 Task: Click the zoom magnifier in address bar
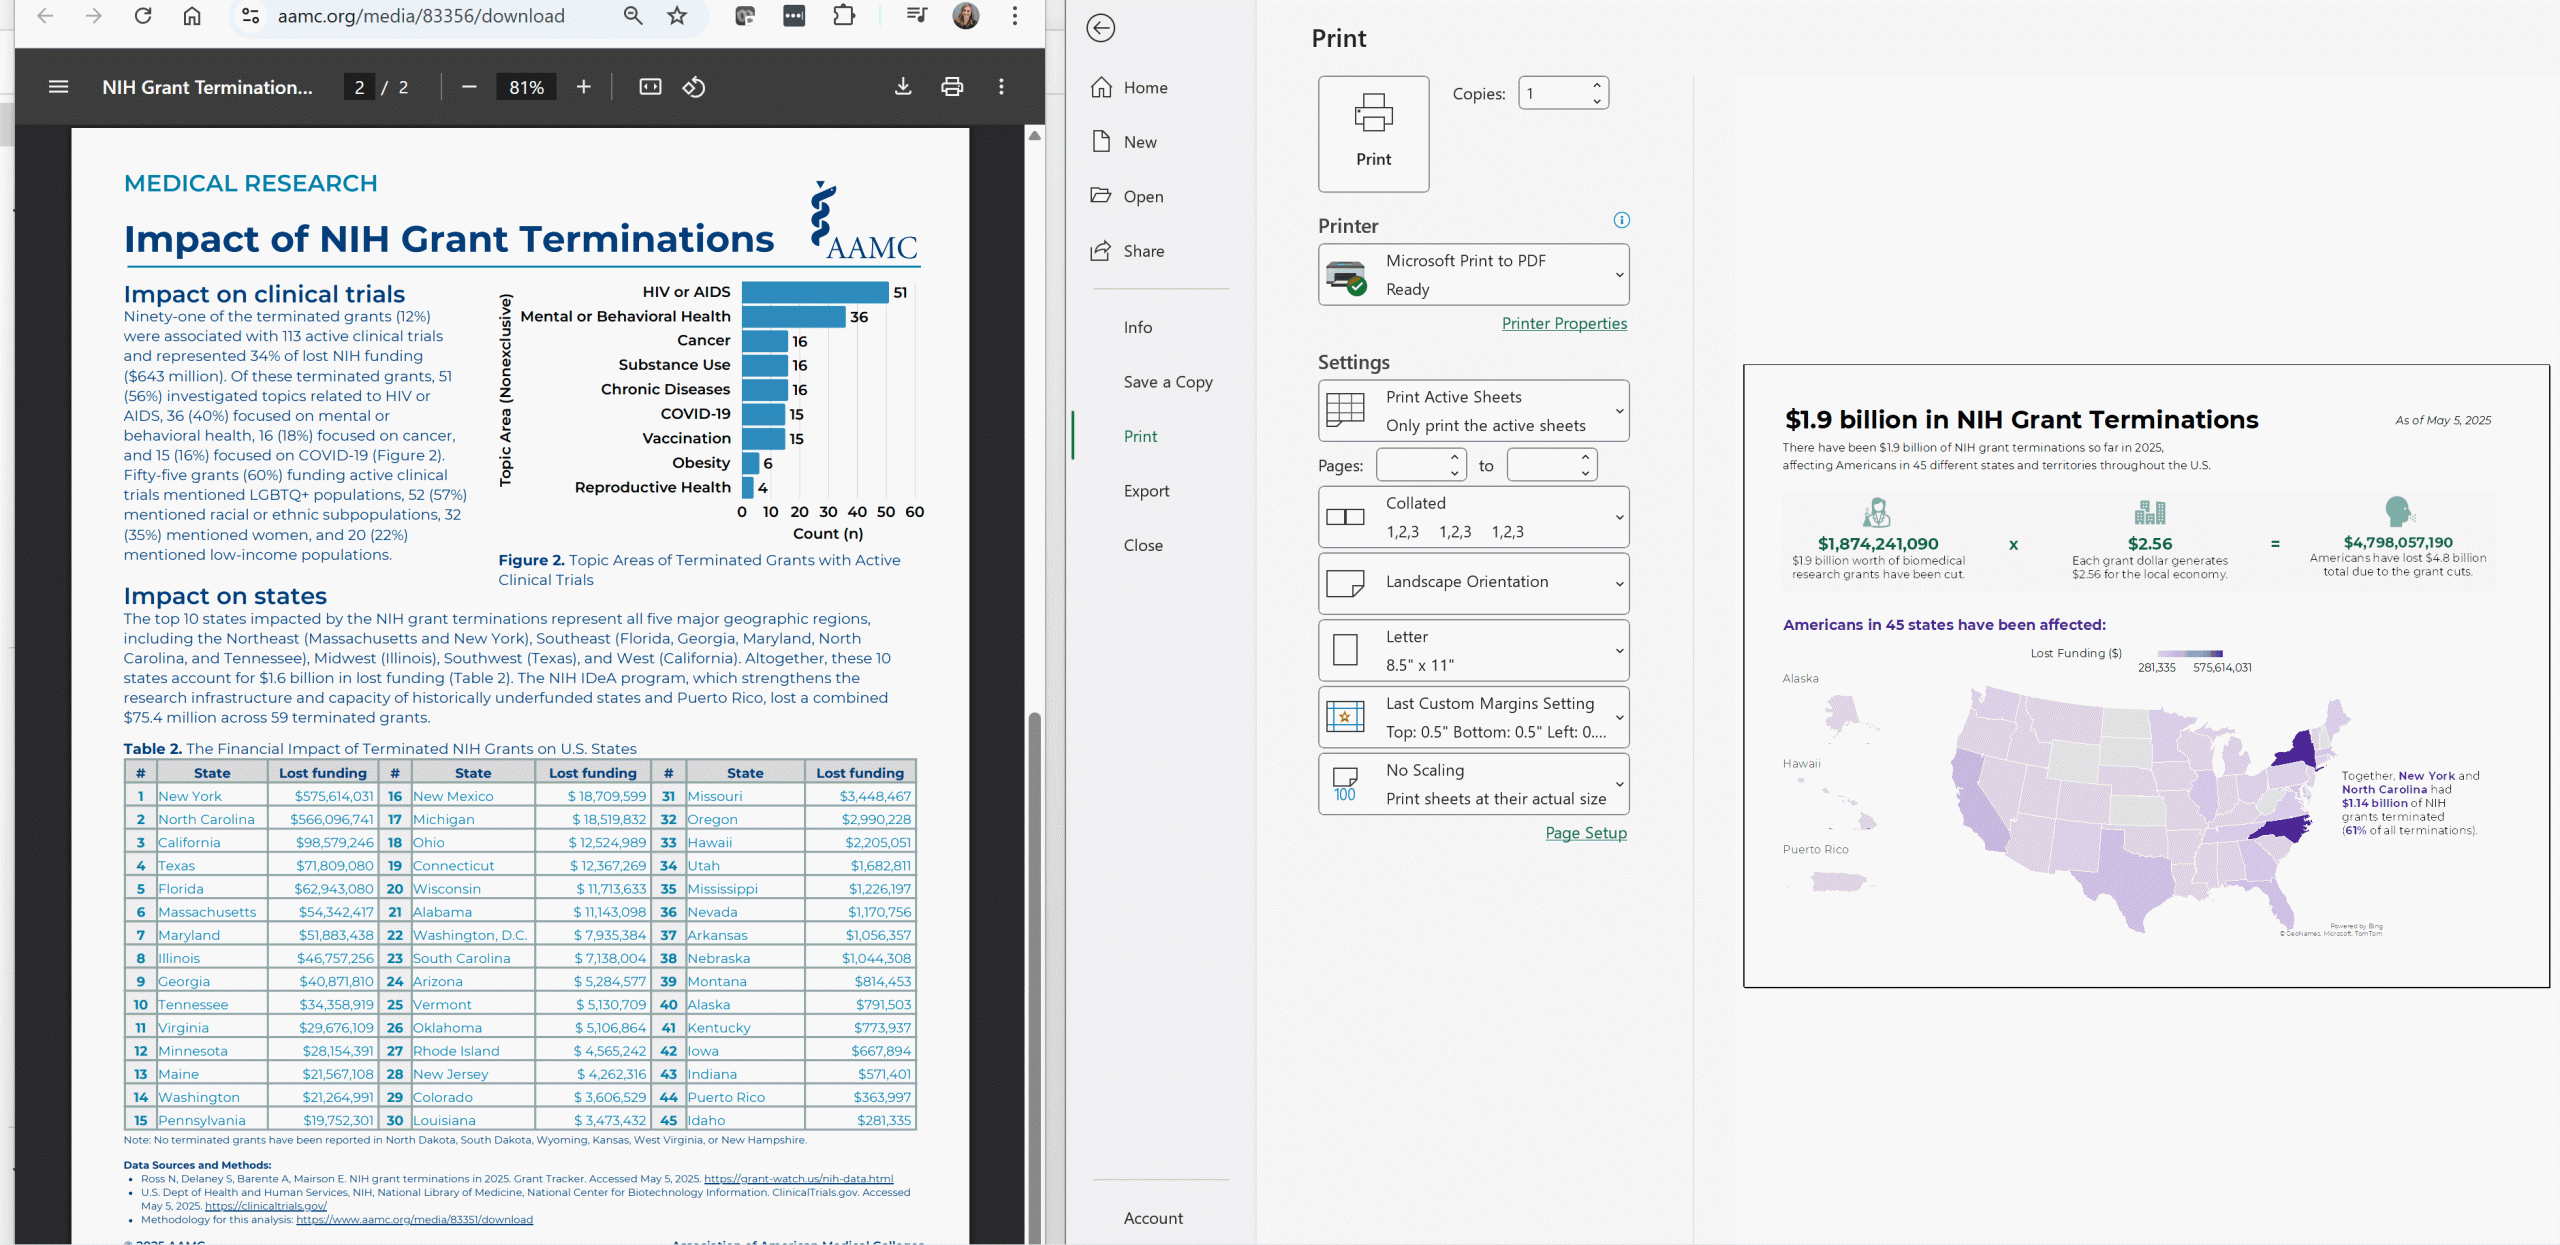(x=633, y=16)
